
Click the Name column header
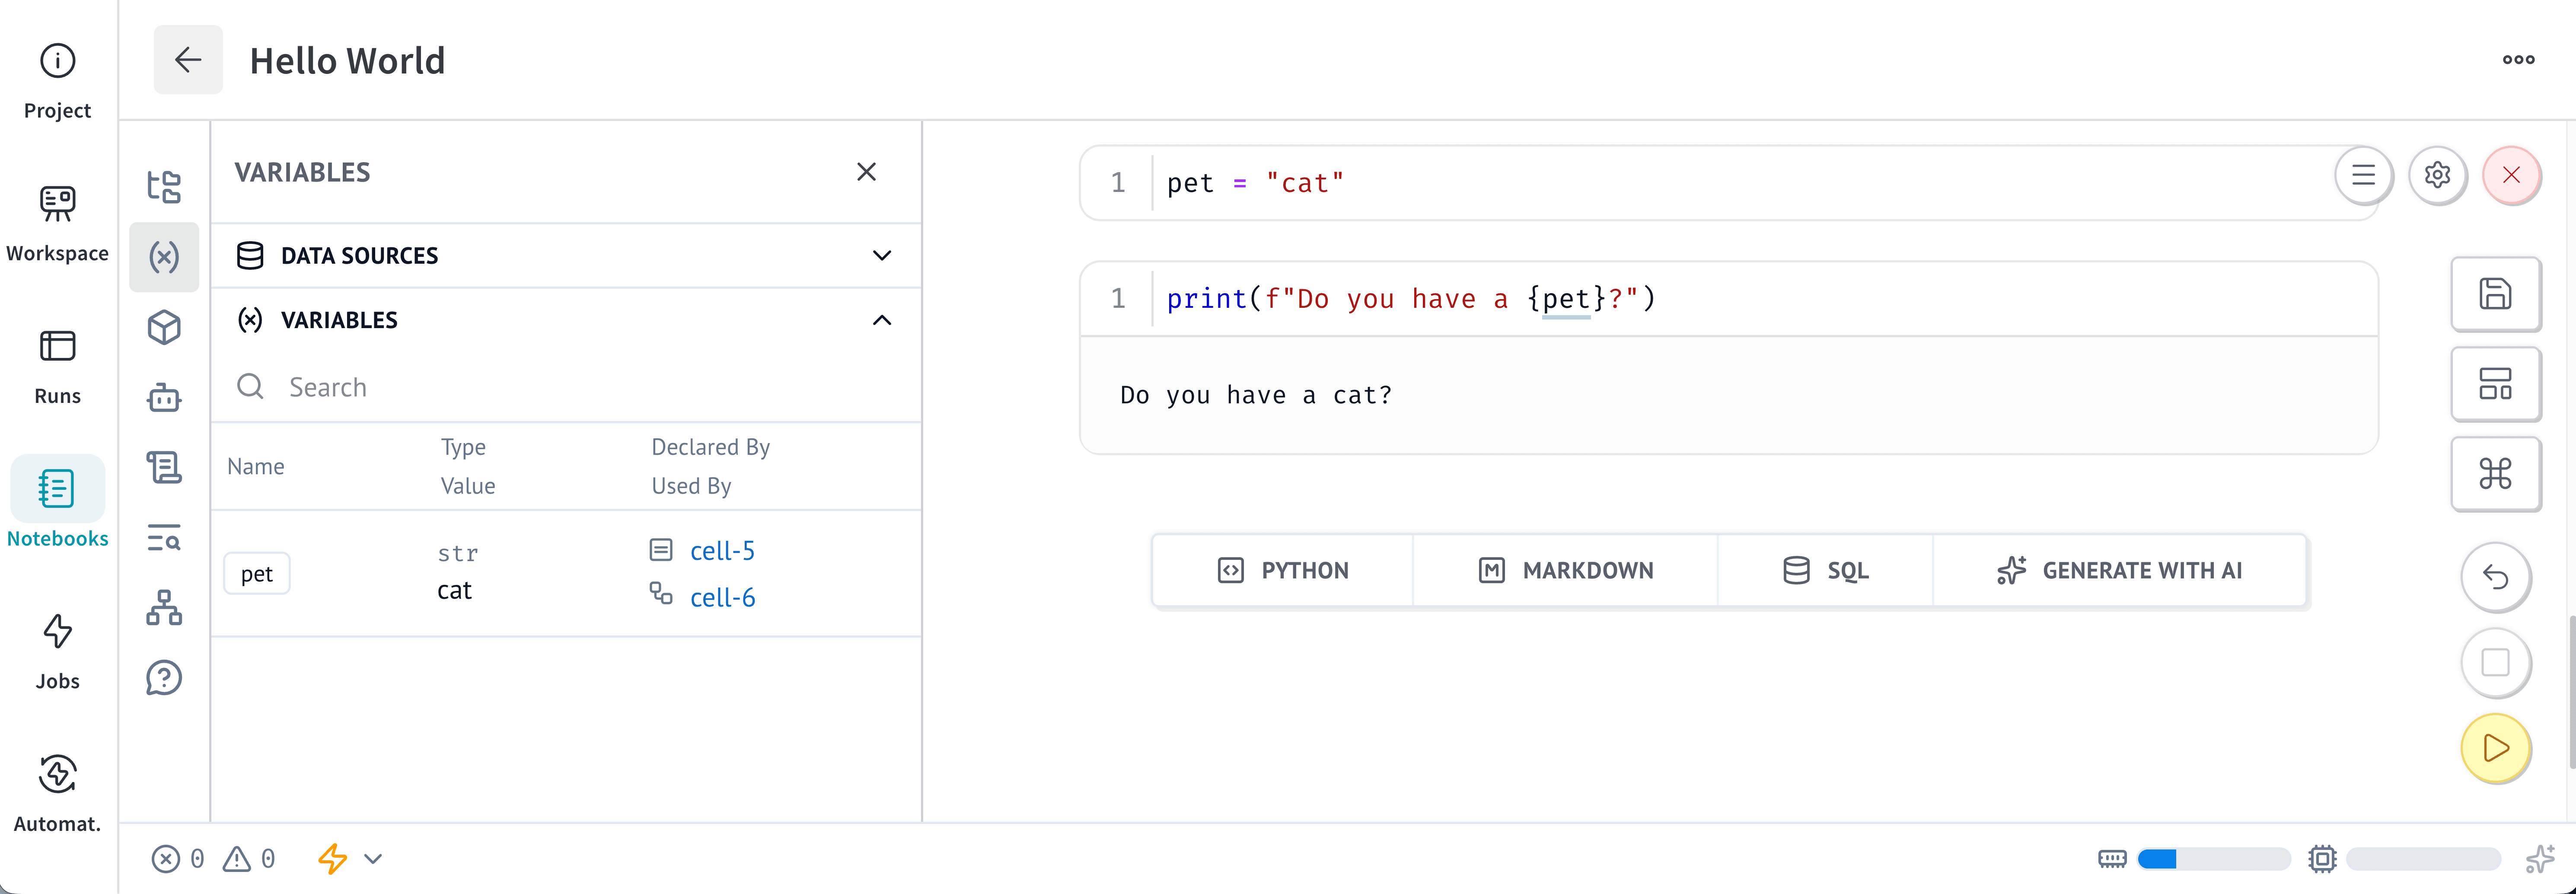coord(256,467)
